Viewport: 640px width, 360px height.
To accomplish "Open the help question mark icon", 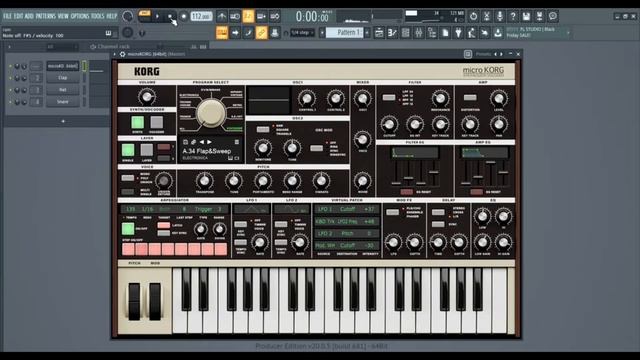I will click(x=513, y=16).
